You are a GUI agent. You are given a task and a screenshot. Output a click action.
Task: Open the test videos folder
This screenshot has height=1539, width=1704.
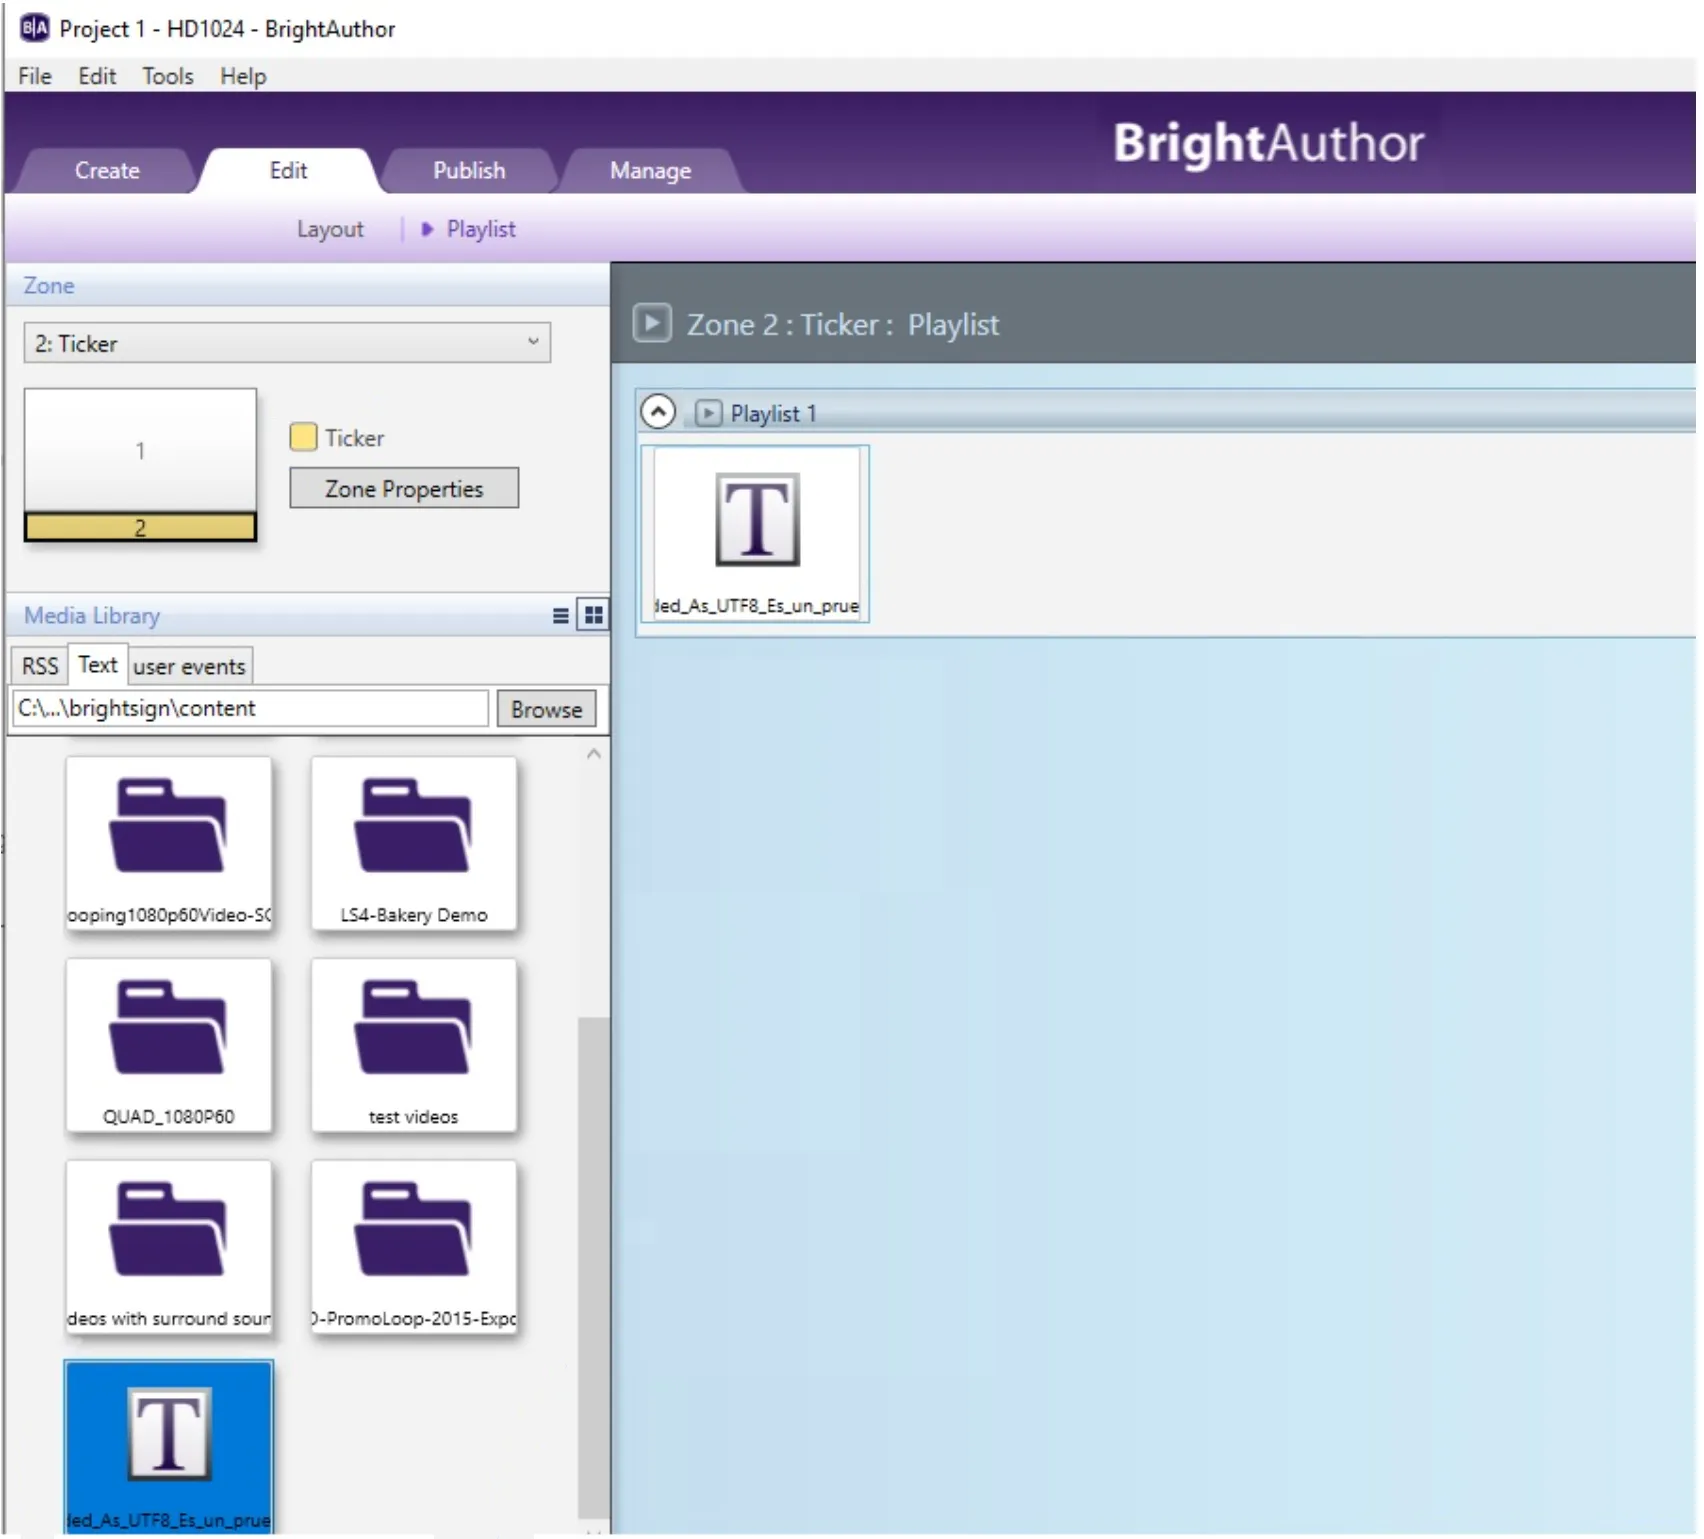(x=414, y=1046)
